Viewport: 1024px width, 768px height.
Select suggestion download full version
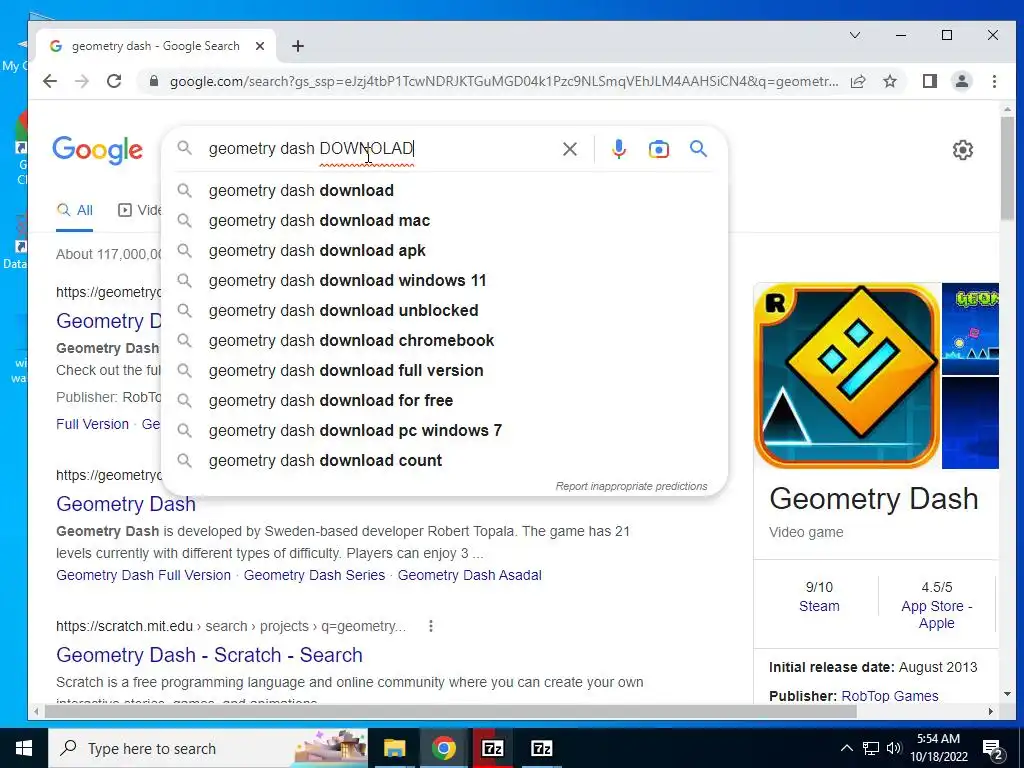click(444, 371)
